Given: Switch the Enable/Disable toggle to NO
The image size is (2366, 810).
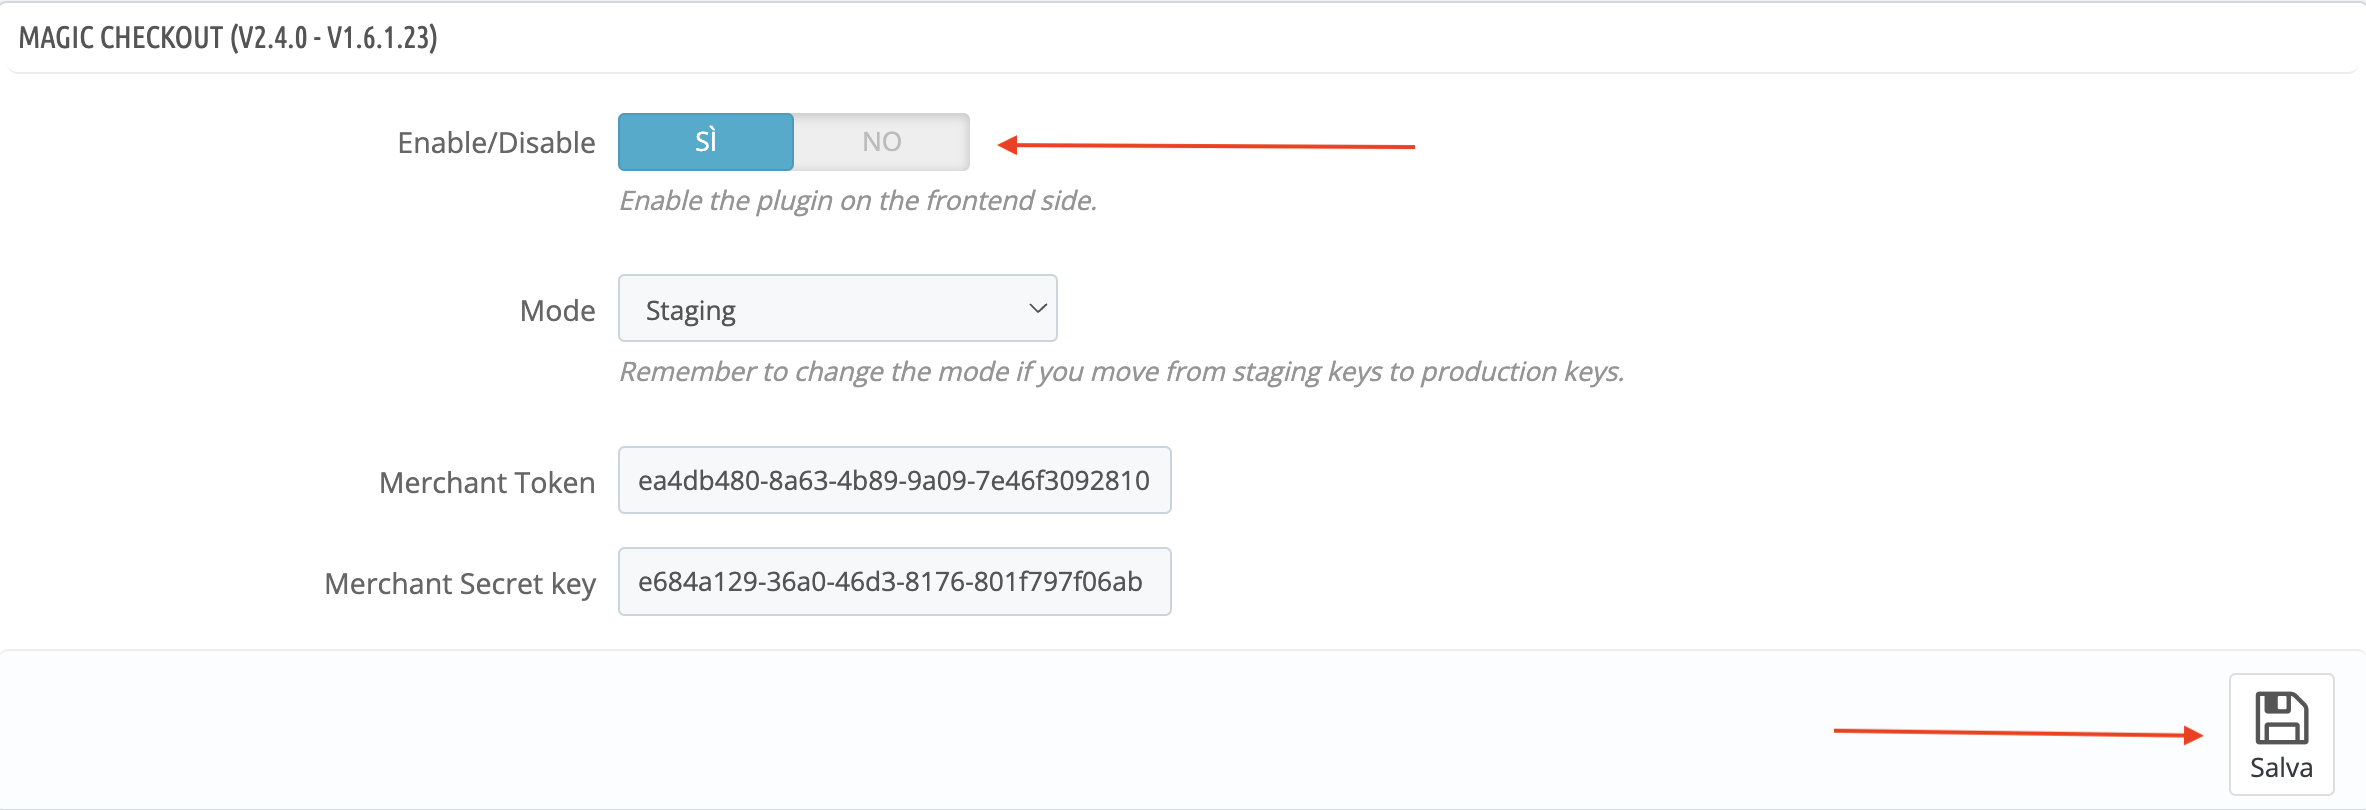Looking at the screenshot, I should pos(881,142).
